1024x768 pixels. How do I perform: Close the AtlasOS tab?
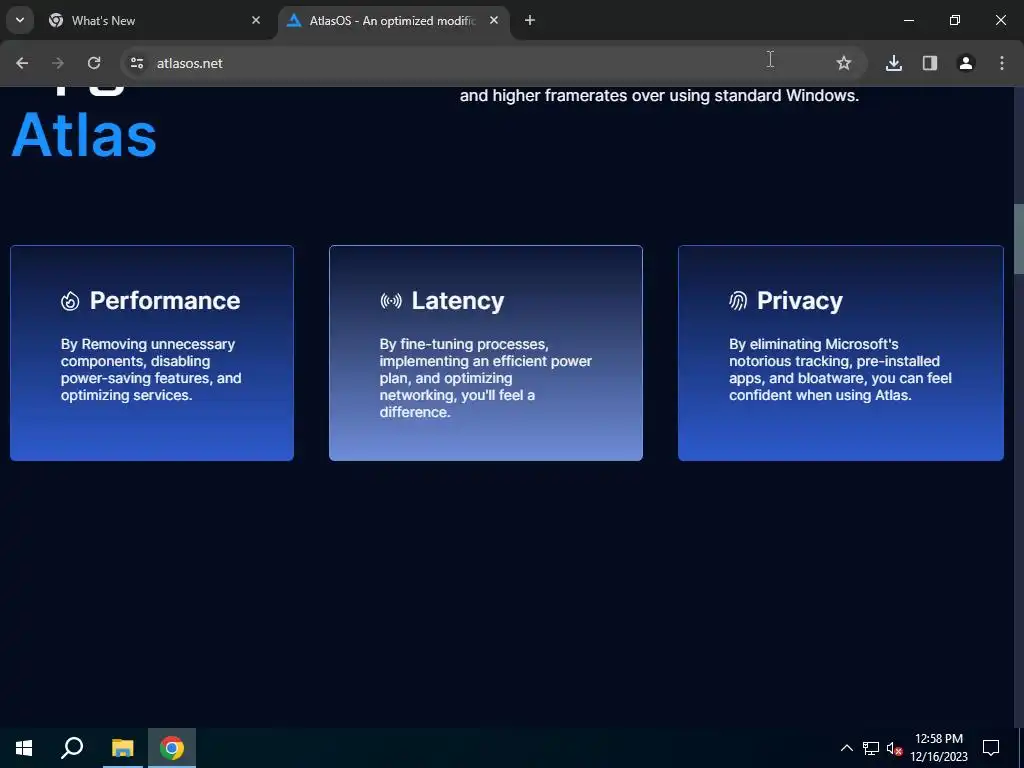pos(494,20)
